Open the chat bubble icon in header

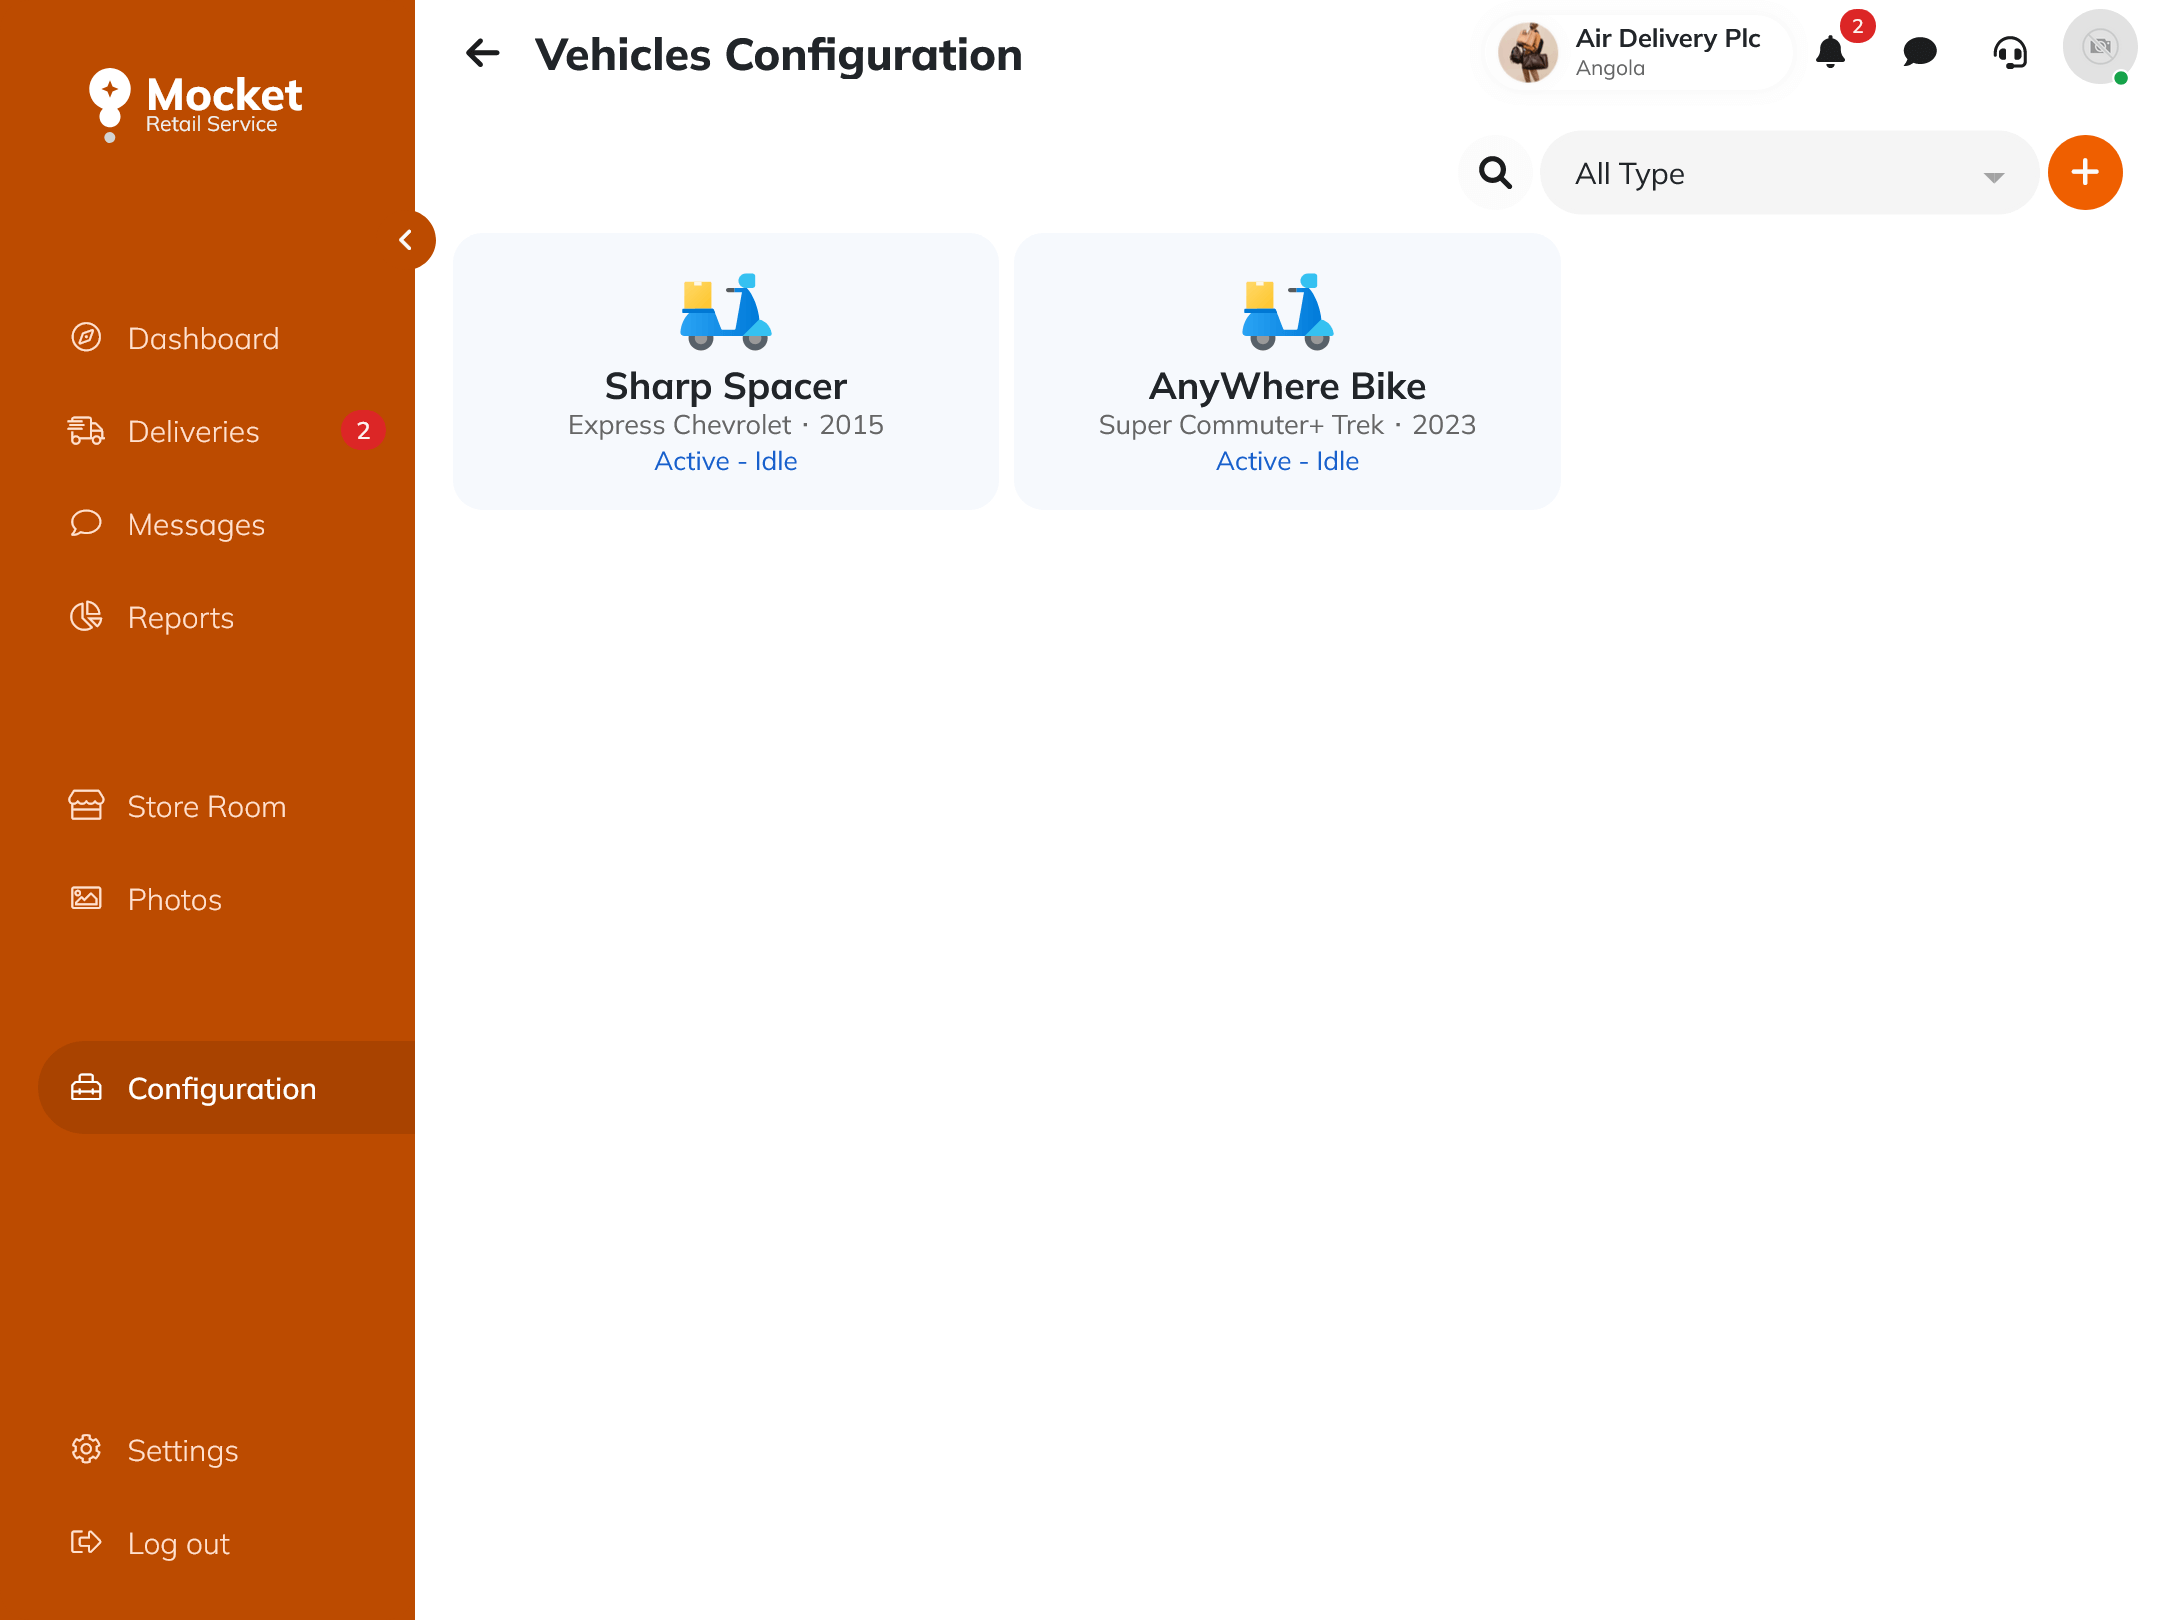[x=1919, y=52]
